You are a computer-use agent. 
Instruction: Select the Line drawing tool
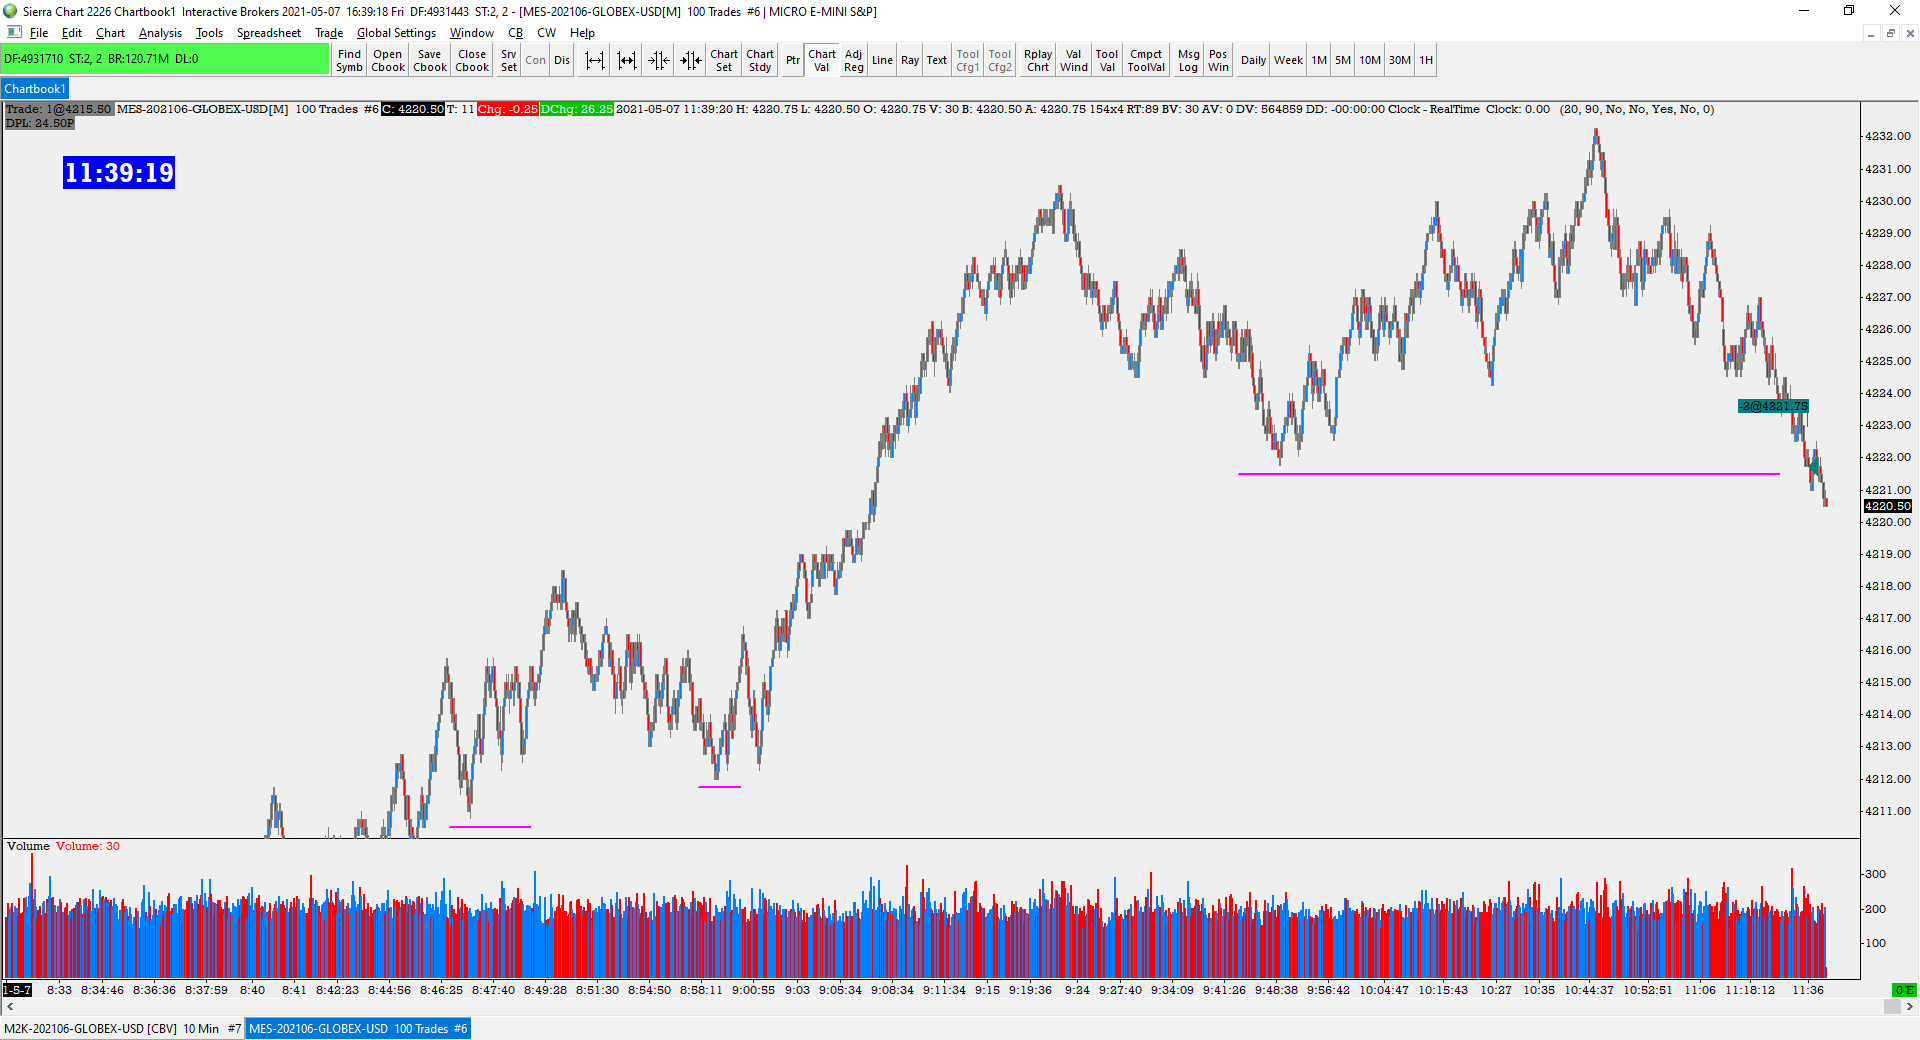point(882,61)
